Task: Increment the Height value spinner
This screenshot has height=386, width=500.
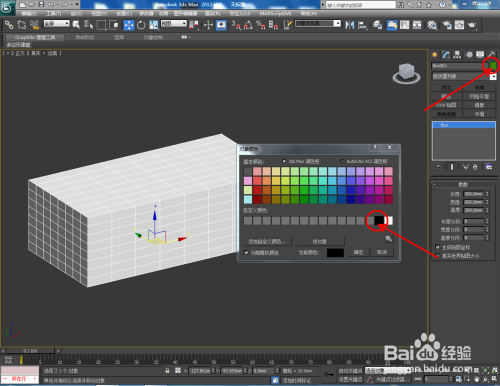Action: click(487, 209)
